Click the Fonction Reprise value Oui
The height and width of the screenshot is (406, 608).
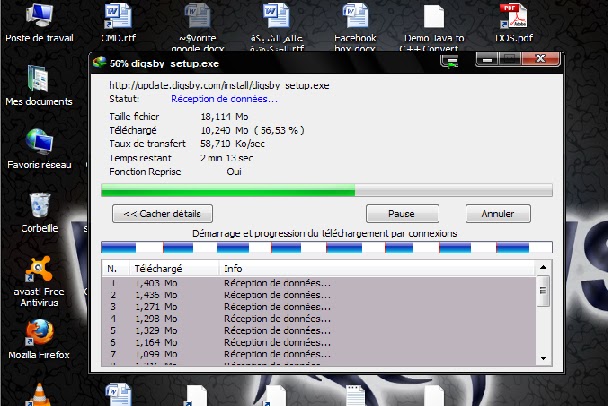[x=234, y=171]
